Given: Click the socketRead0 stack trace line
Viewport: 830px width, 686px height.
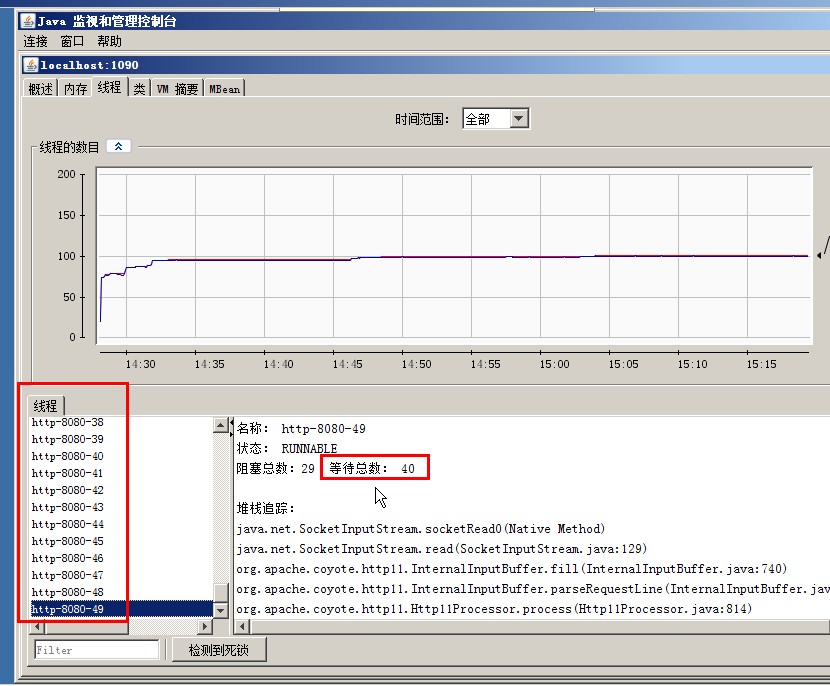Looking at the screenshot, I should (x=421, y=529).
